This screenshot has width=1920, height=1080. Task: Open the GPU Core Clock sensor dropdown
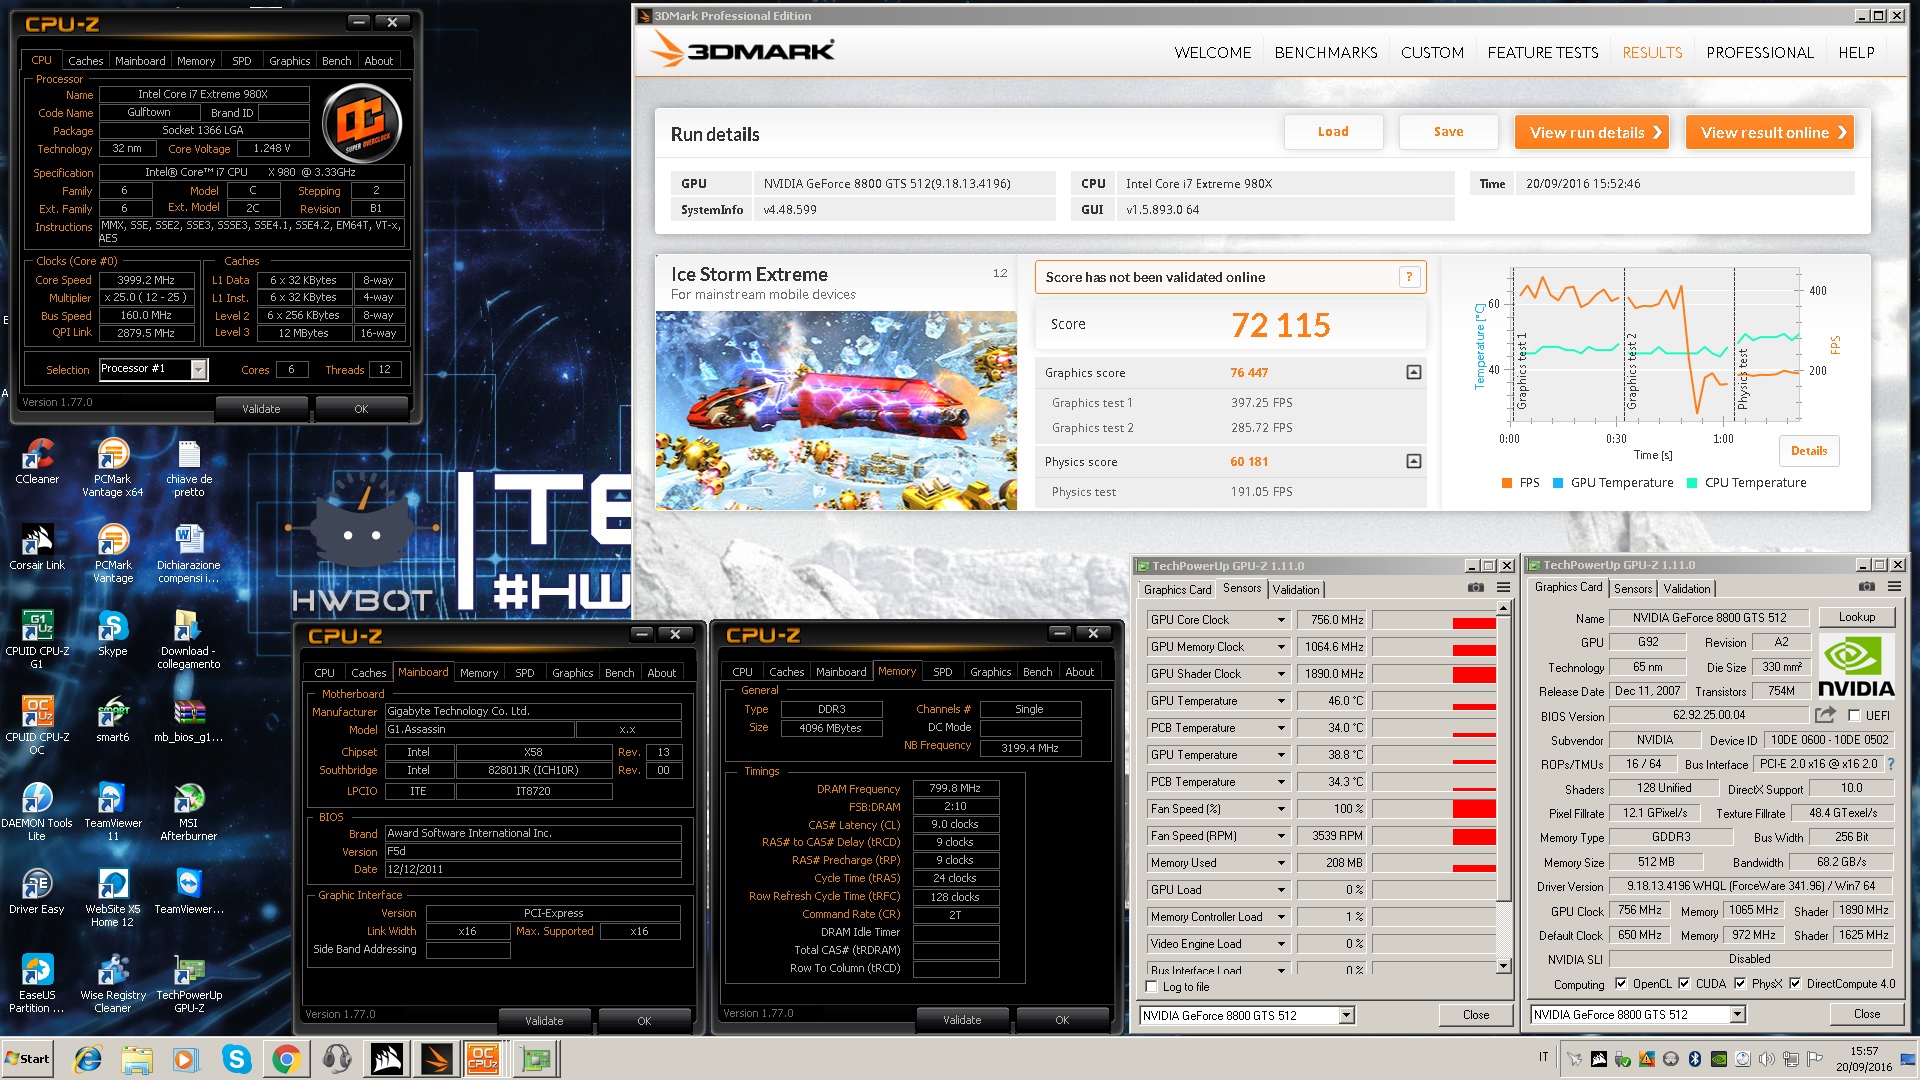tap(1280, 620)
